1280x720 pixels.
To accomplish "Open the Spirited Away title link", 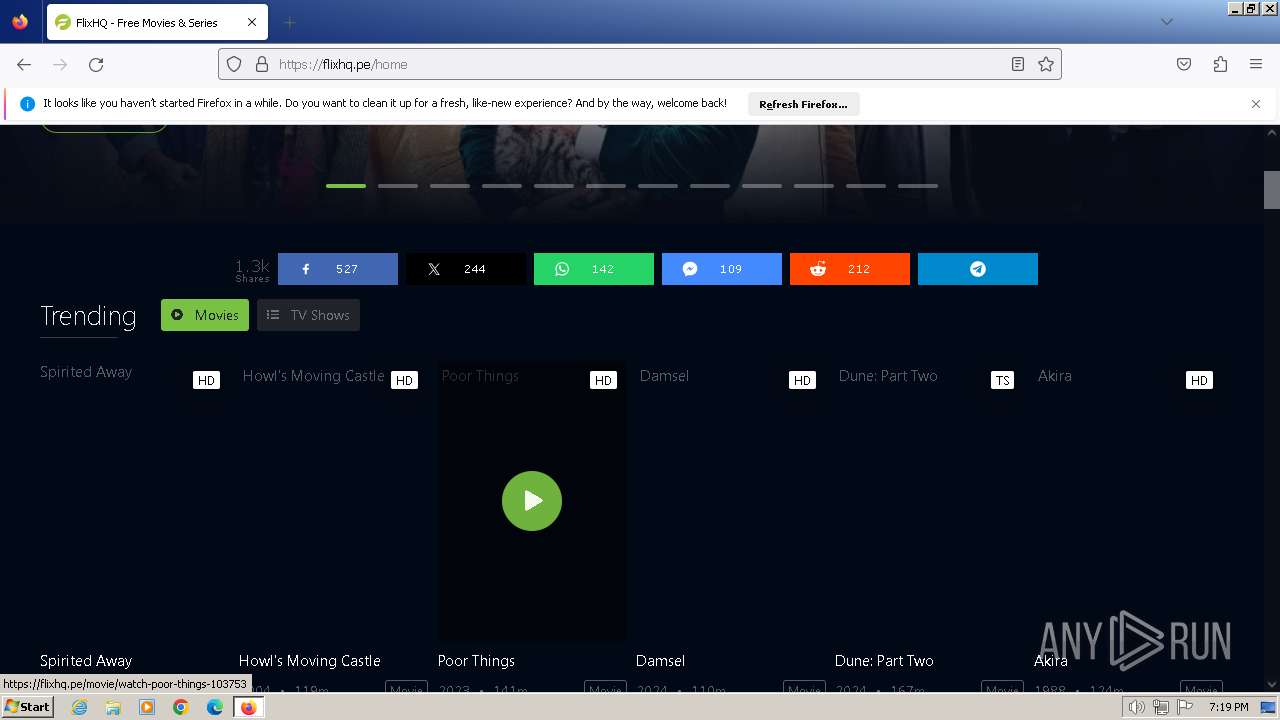I will click(x=86, y=661).
